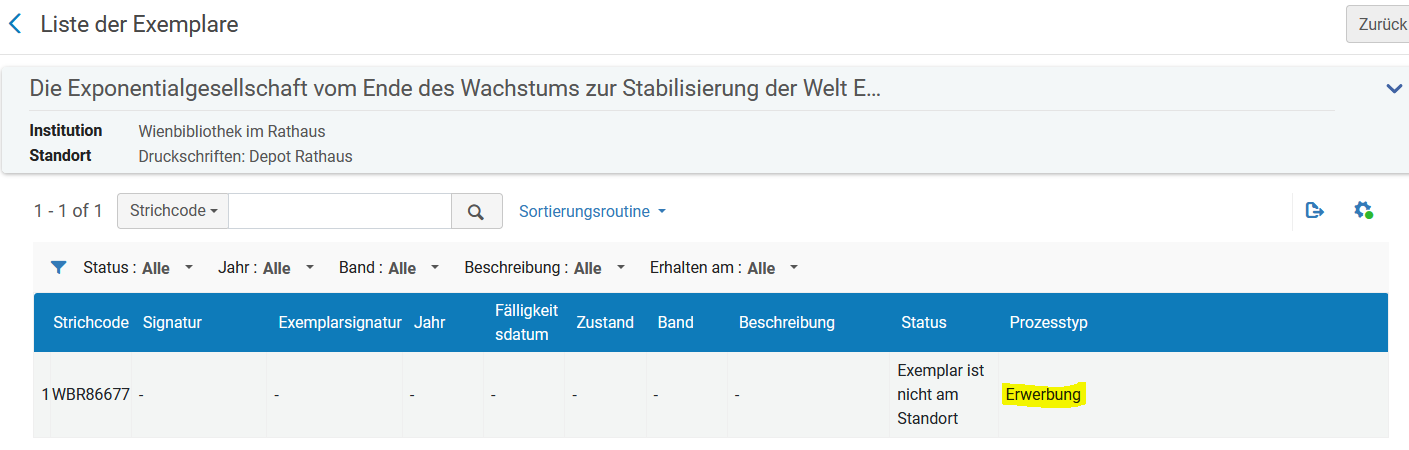Click into the barcode search field
Viewport: 1409px width, 450px height.
[x=340, y=211]
